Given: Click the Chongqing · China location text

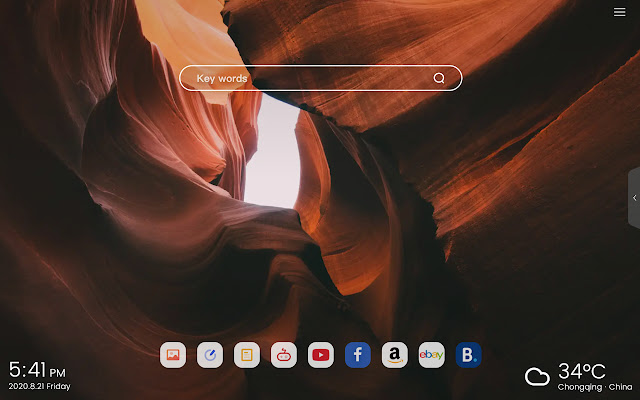Looking at the screenshot, I should coord(595,387).
